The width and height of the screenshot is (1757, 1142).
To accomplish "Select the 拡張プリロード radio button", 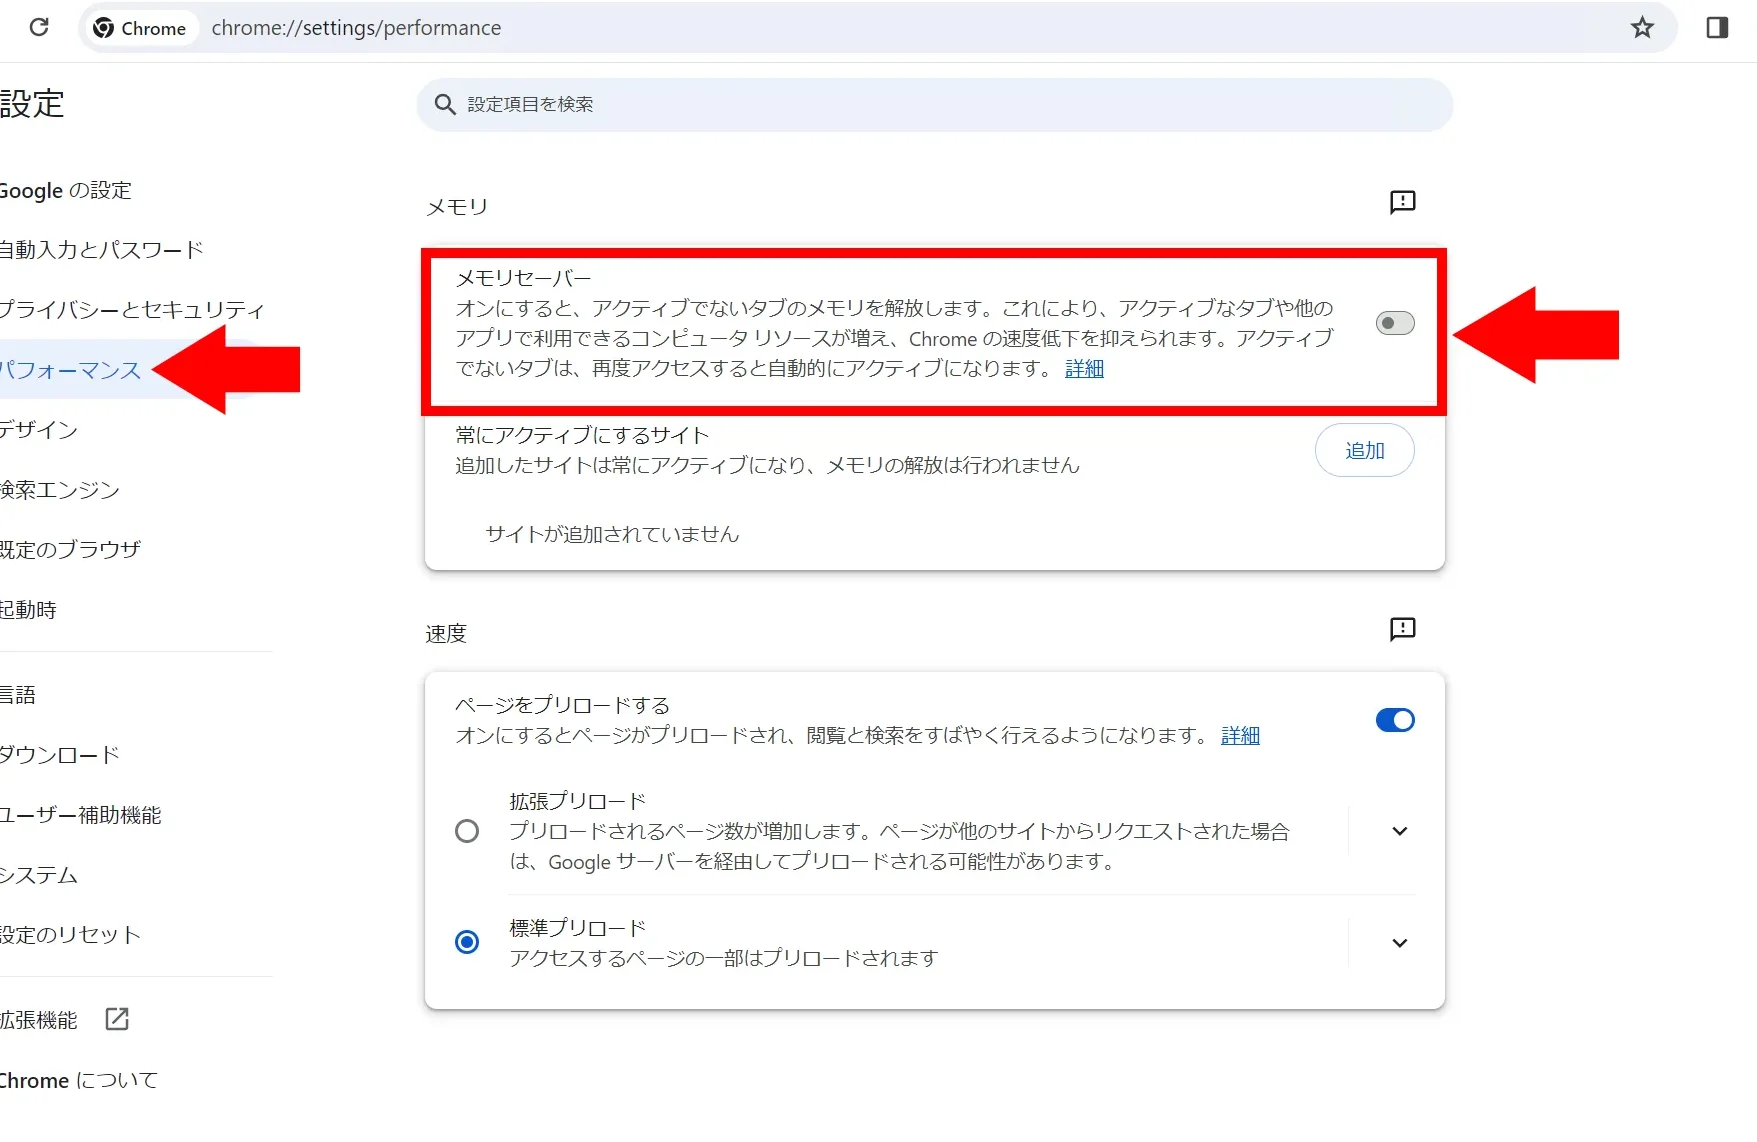I will (x=467, y=831).
